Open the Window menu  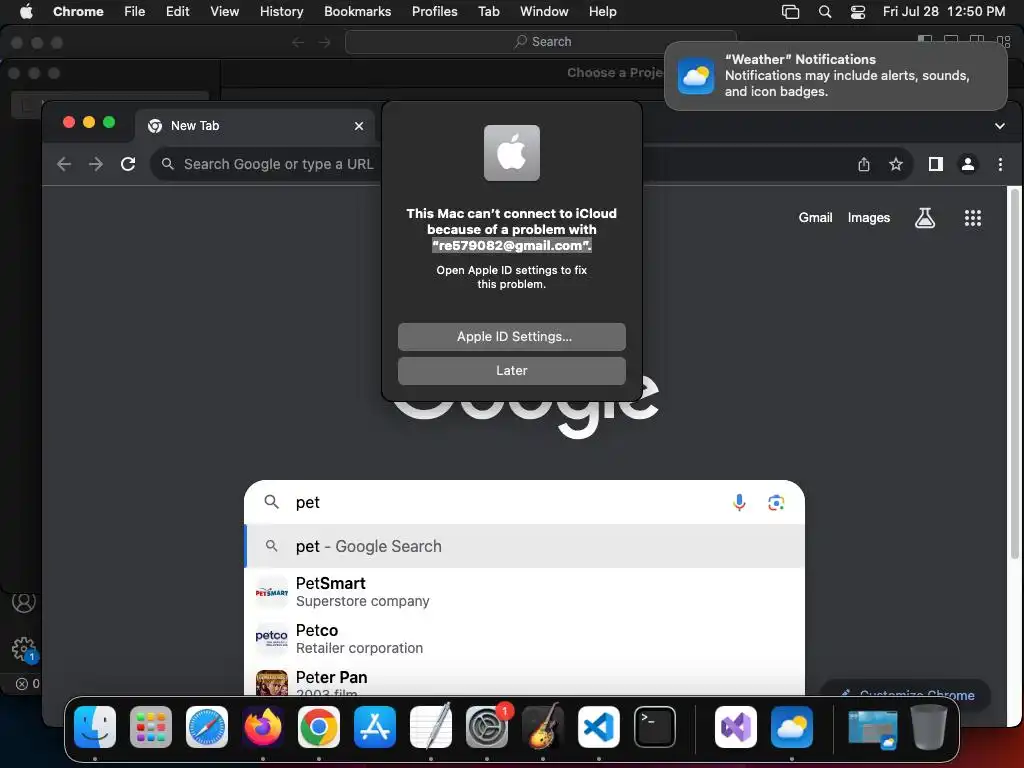point(544,12)
